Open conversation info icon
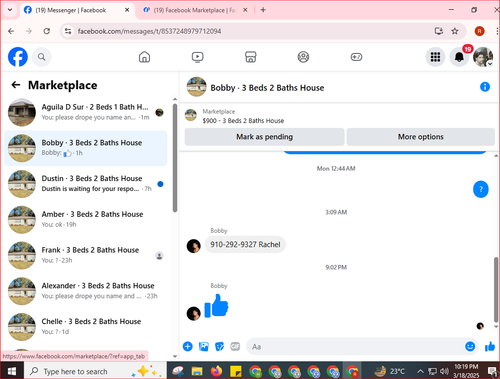The image size is (500, 379). (x=485, y=87)
